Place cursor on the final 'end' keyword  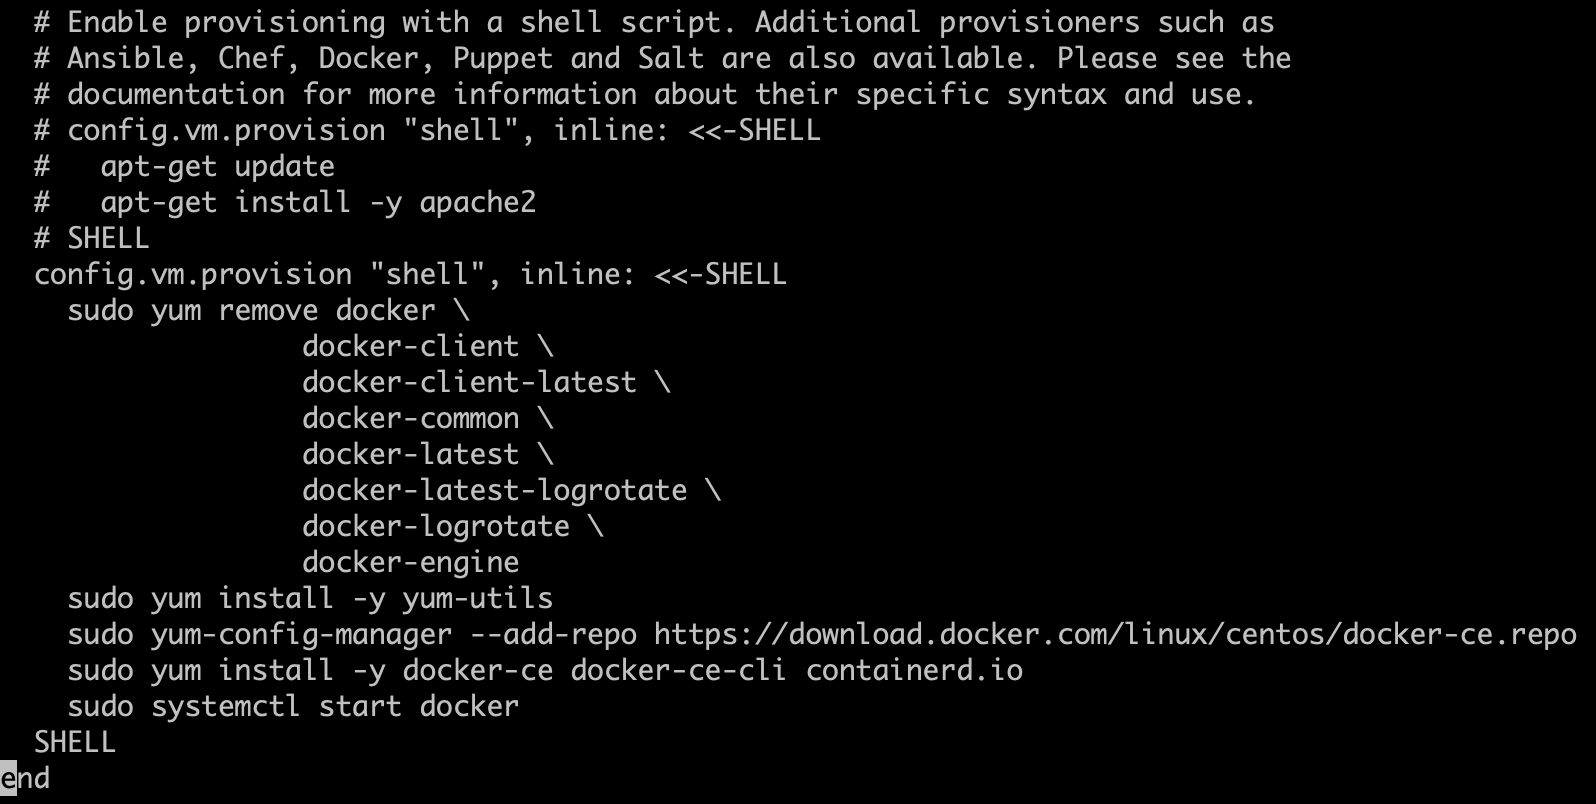(x=25, y=778)
